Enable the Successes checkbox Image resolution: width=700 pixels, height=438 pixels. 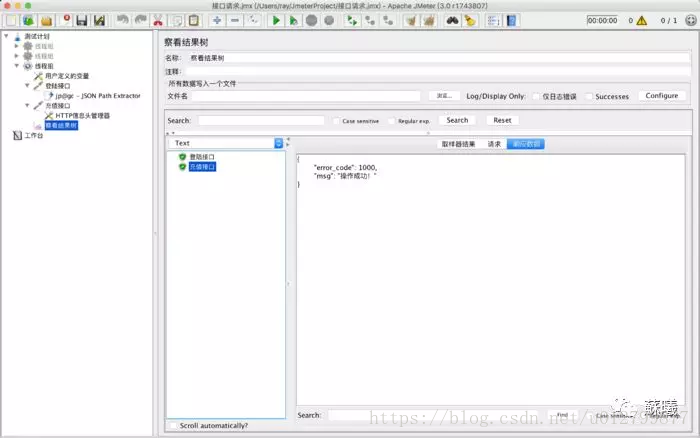tap(589, 96)
